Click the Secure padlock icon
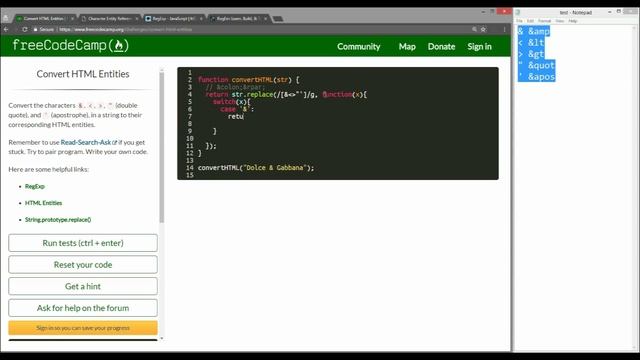Image resolution: width=640 pixels, height=360 pixels. click(x=36, y=29)
